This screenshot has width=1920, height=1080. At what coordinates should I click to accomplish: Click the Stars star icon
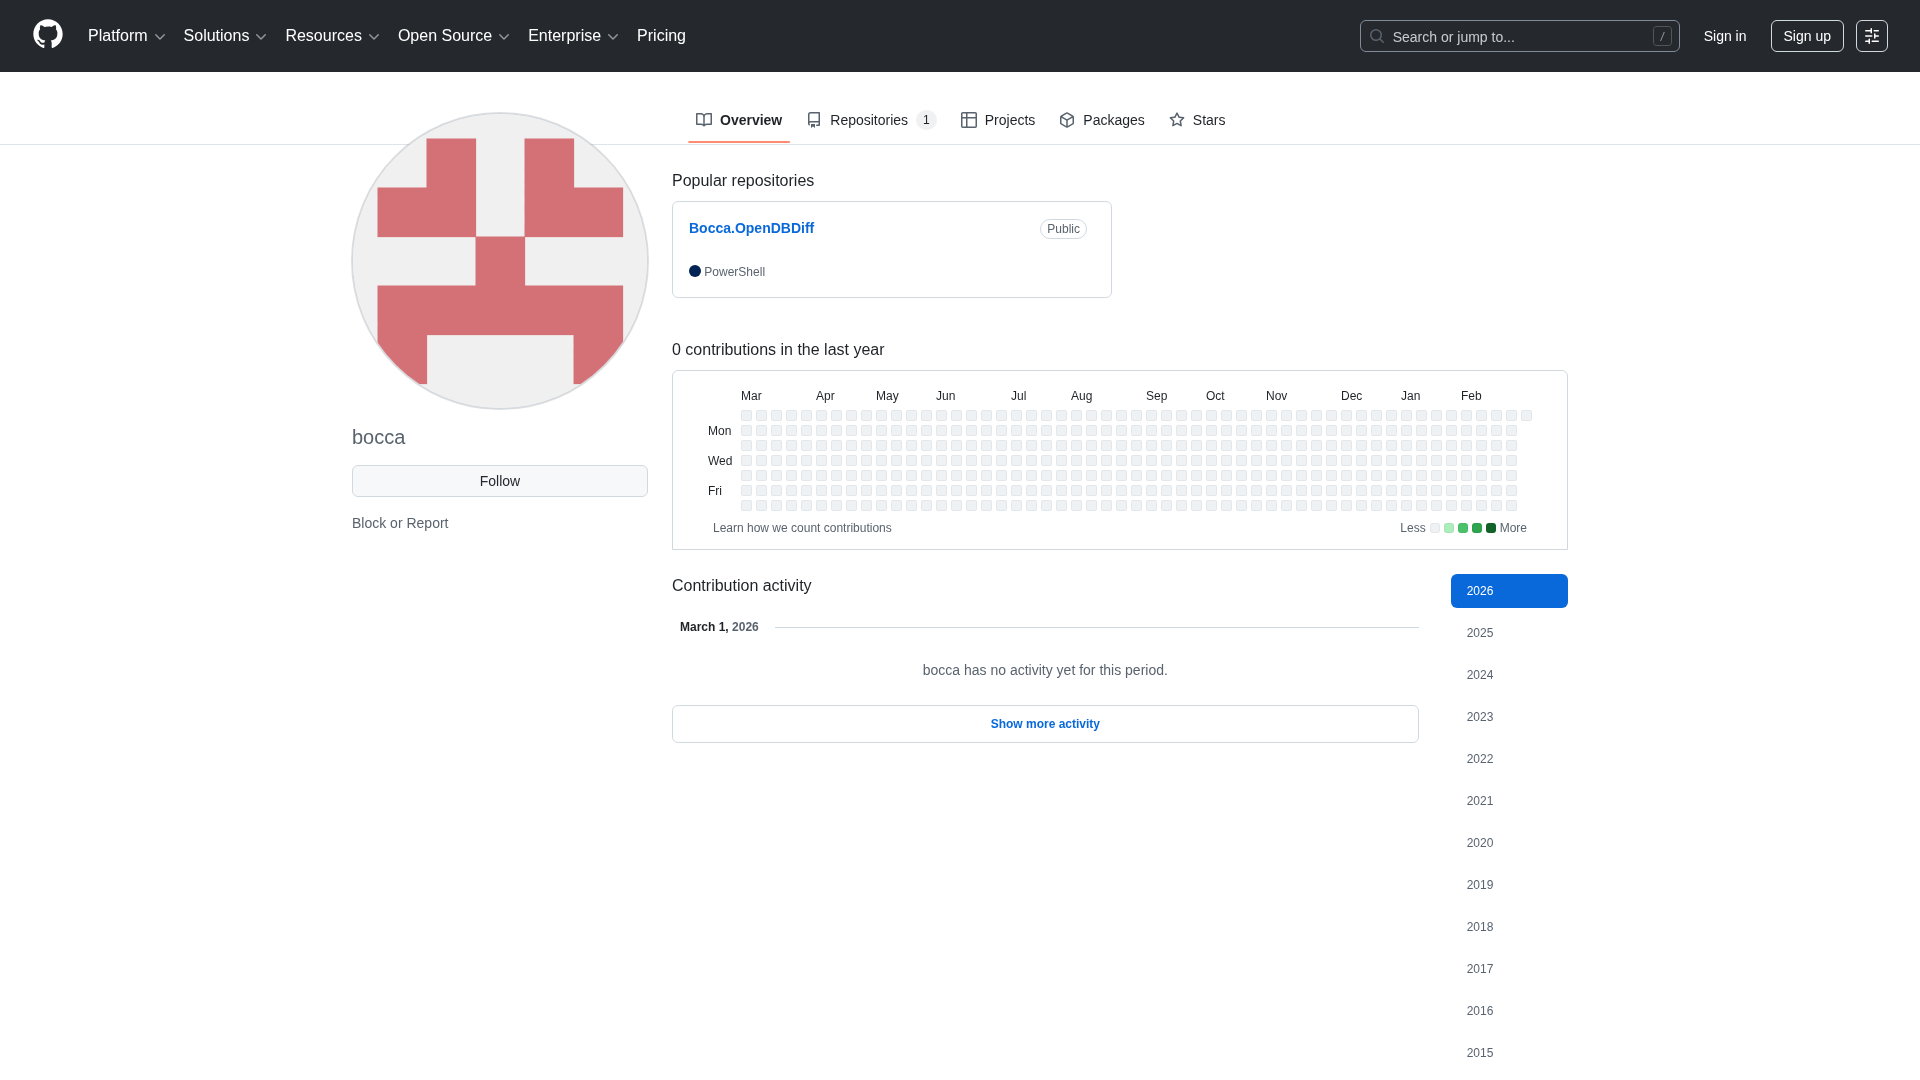tap(1177, 120)
